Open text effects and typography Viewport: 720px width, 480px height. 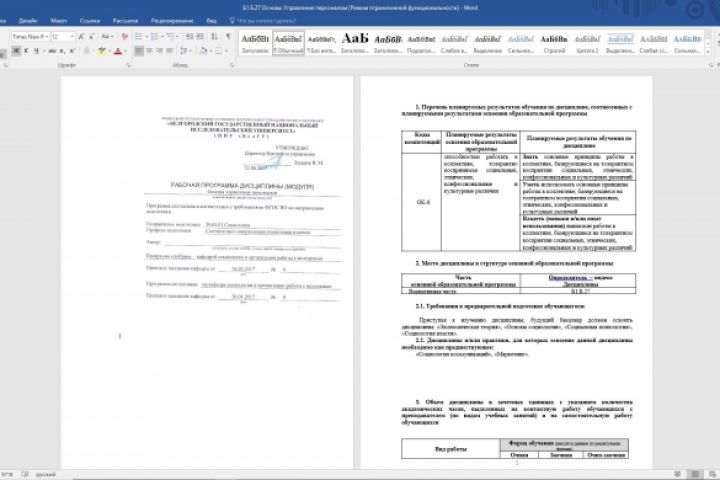87,51
